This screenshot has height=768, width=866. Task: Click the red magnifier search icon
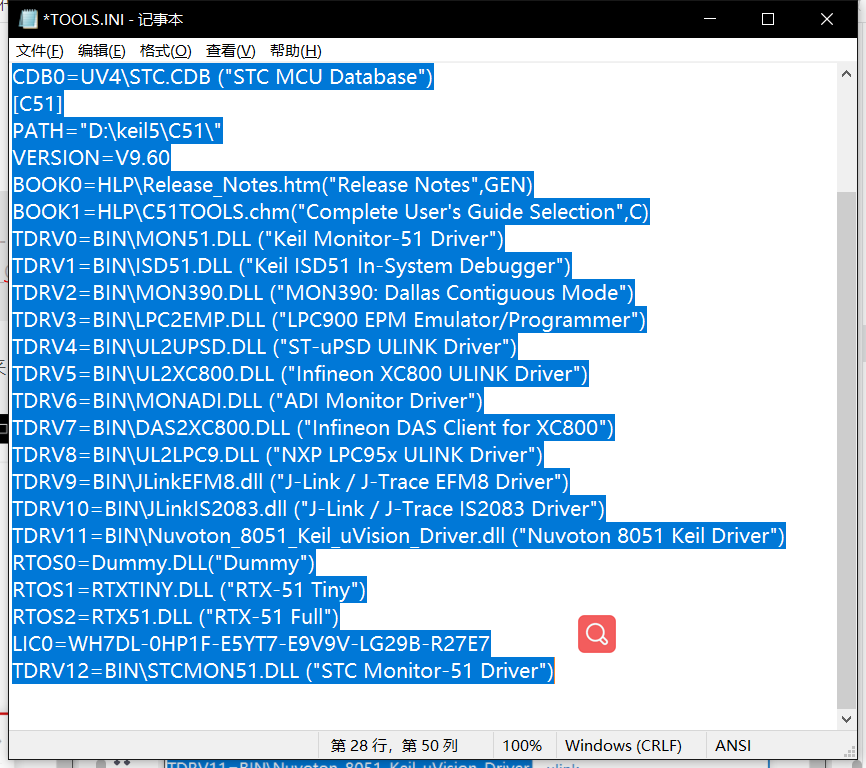(596, 634)
